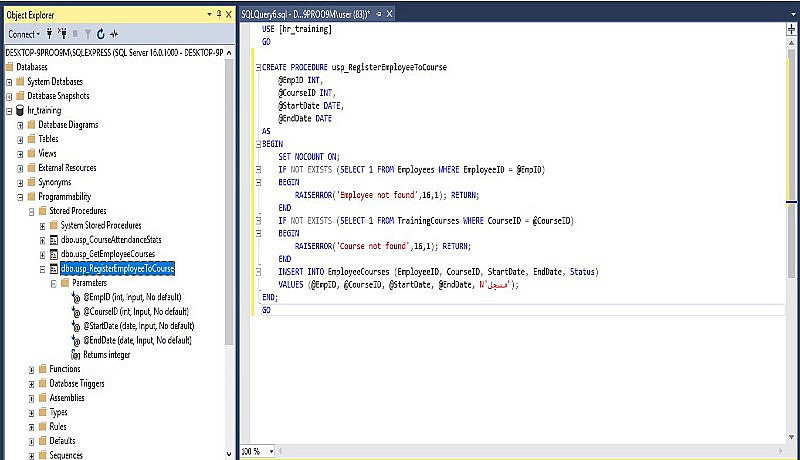Click the Tables folder icon
The width and height of the screenshot is (800, 460).
(x=31, y=139)
